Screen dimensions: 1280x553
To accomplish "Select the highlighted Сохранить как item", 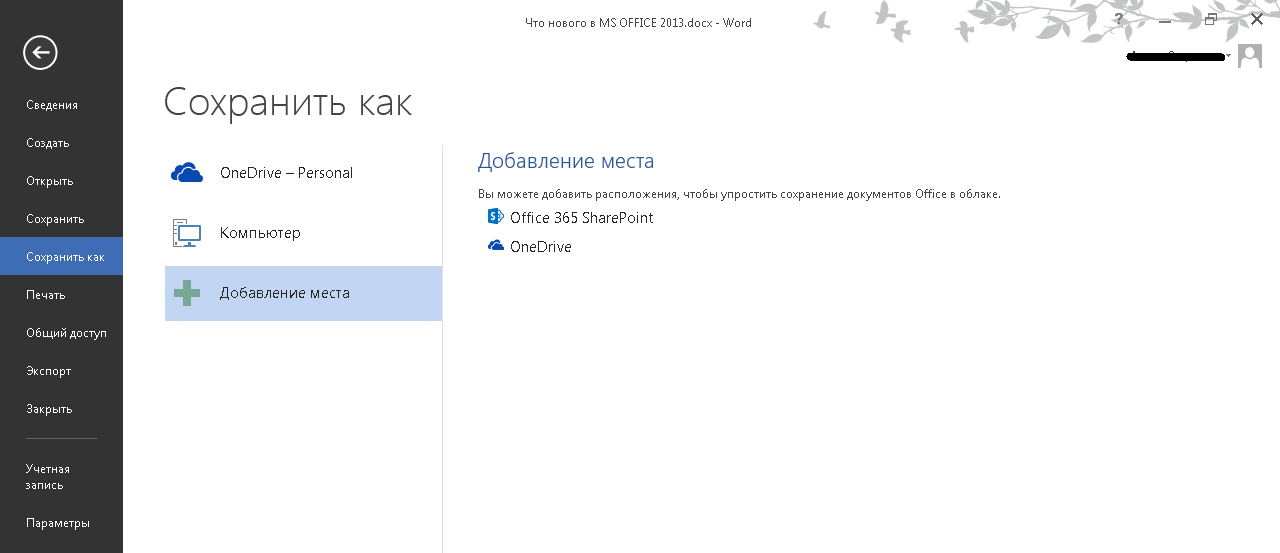I will (x=61, y=257).
